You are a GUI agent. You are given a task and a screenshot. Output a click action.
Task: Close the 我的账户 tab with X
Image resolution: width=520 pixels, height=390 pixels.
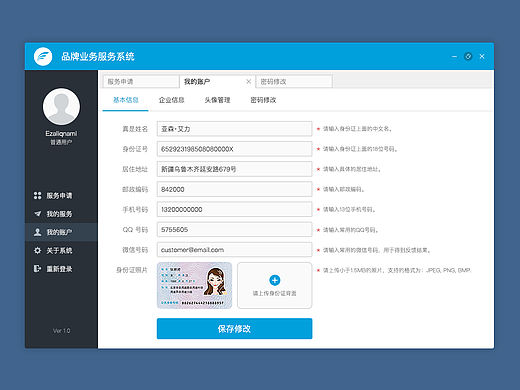click(x=248, y=81)
